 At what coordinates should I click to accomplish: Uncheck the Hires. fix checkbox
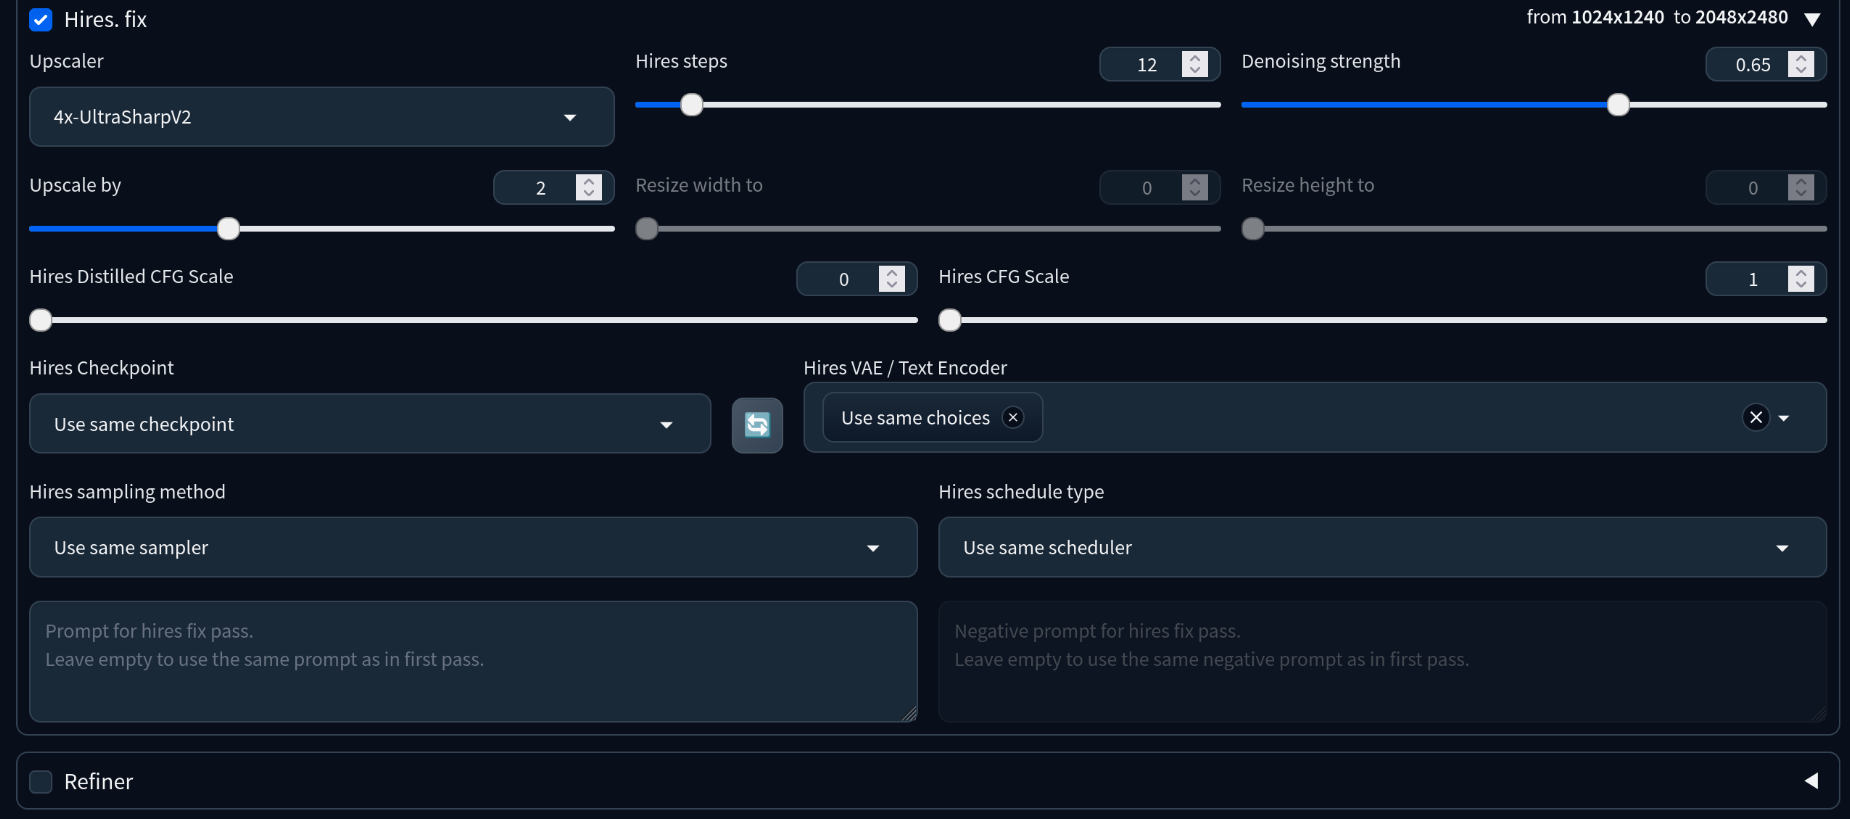click(x=41, y=20)
